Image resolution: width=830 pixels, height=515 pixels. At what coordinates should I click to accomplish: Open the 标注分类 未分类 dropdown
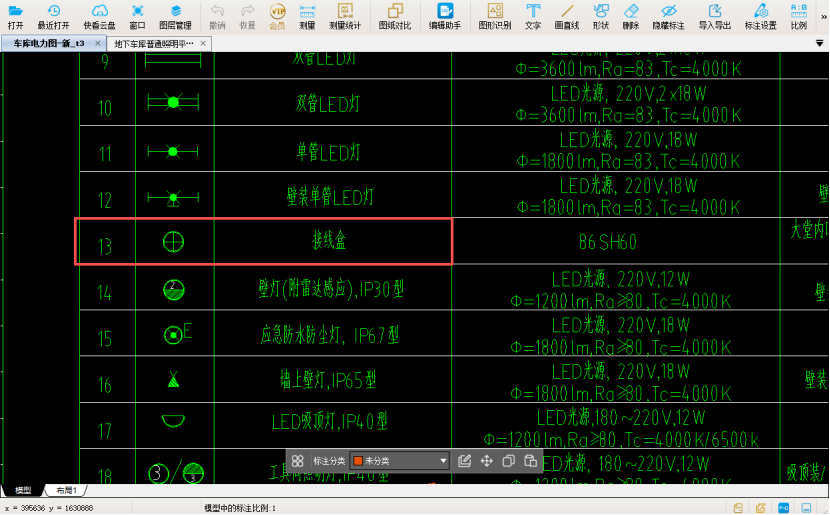pos(399,461)
